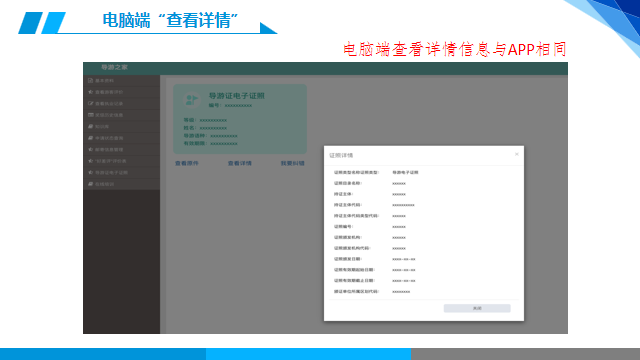Click the 证照有效期起始日期 label

coord(354,270)
